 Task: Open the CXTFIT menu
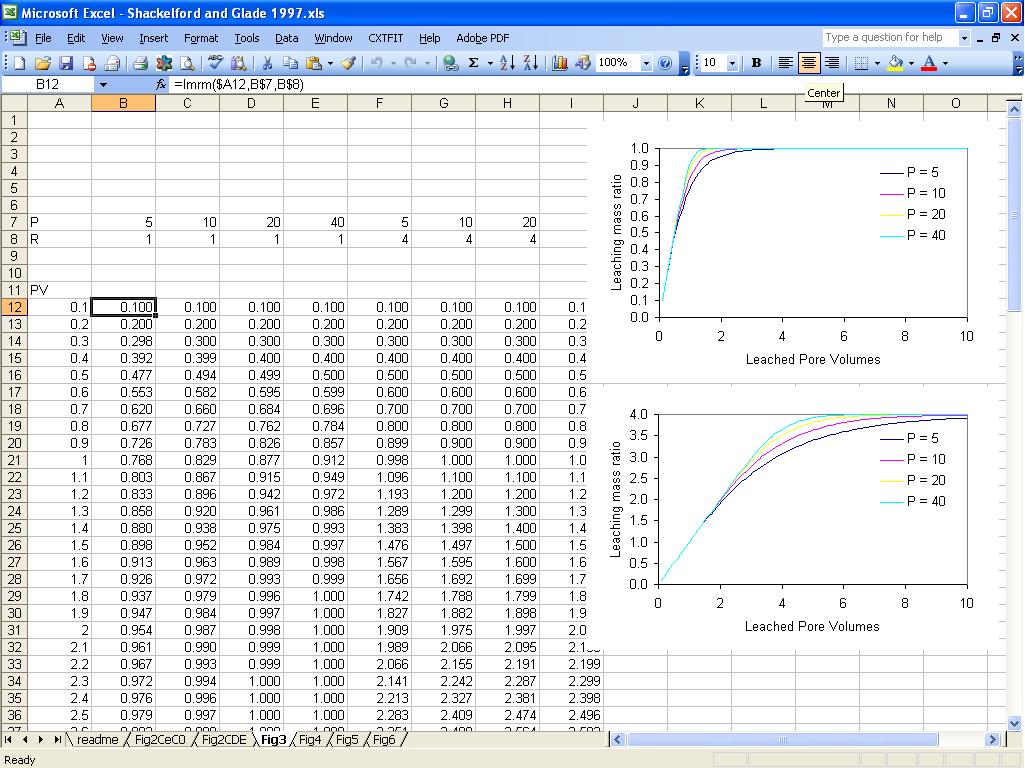386,38
